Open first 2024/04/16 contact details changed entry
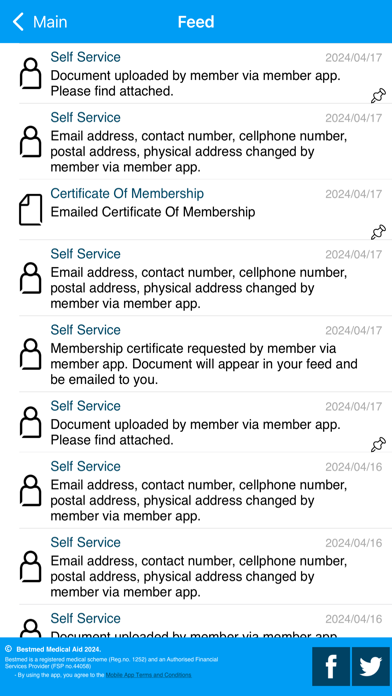Viewport: 392px width, 696px height. coord(205,490)
